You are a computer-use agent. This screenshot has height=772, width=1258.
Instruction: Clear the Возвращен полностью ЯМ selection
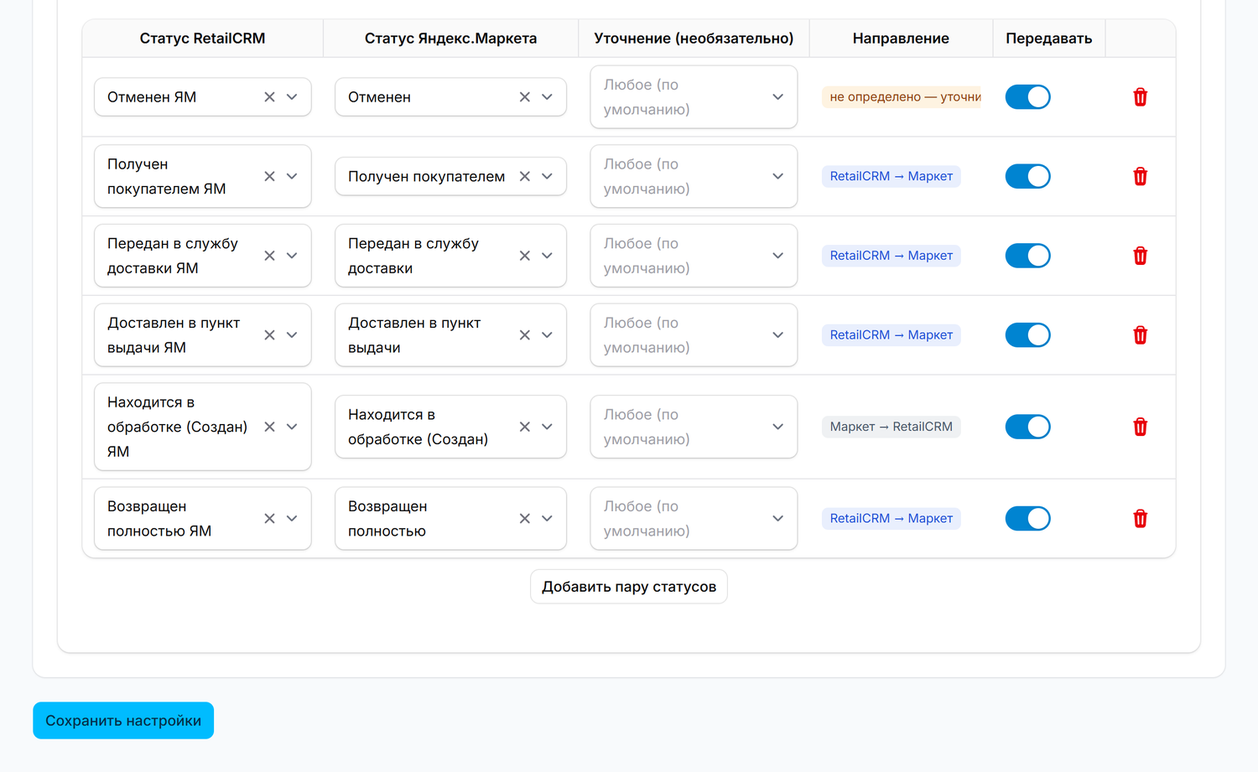269,519
